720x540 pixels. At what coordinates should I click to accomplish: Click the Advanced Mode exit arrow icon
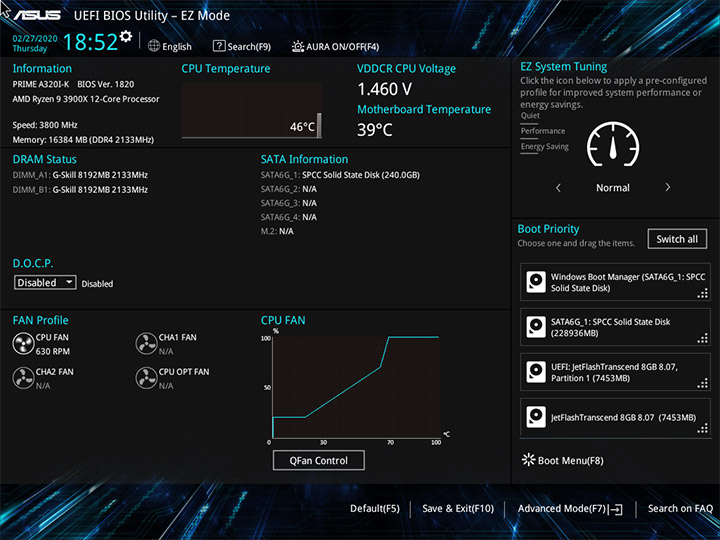pos(615,509)
